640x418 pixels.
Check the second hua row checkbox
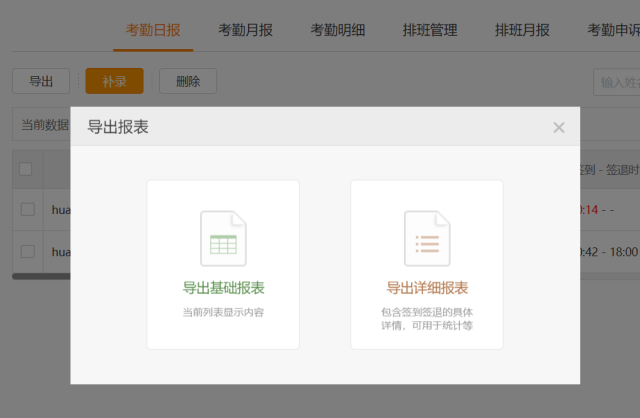click(x=28, y=251)
